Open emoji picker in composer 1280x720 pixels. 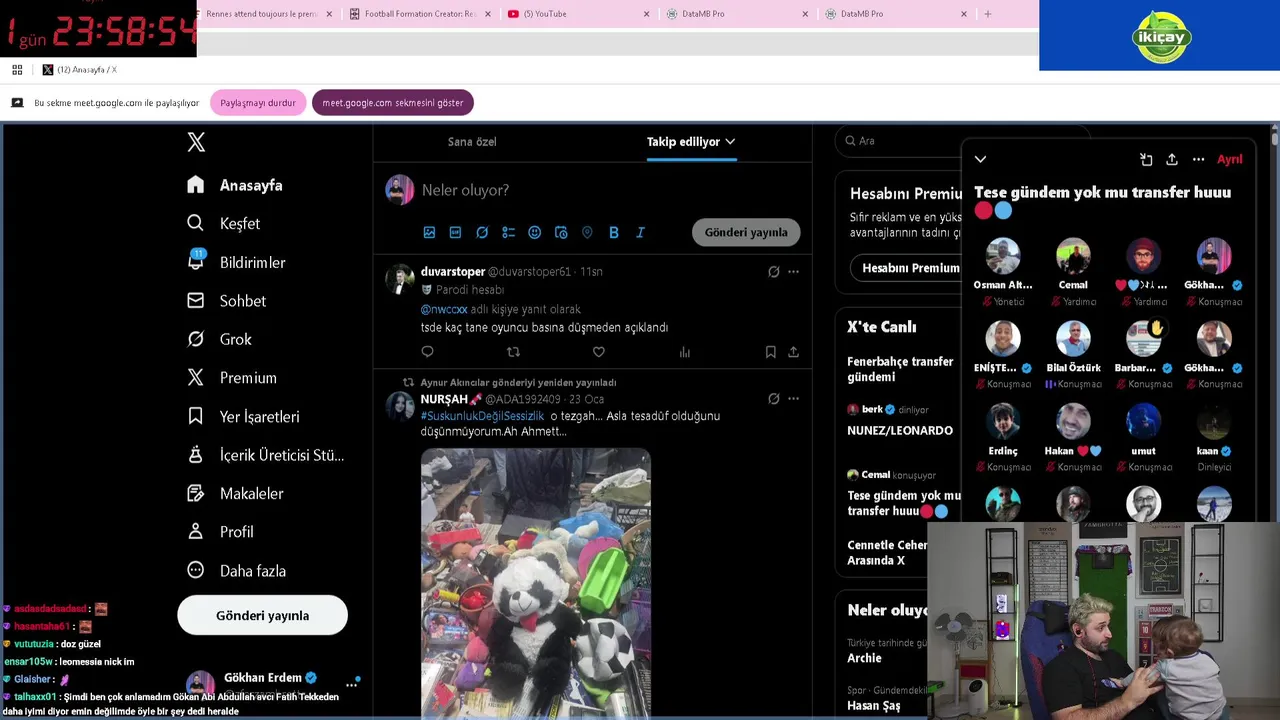534,232
